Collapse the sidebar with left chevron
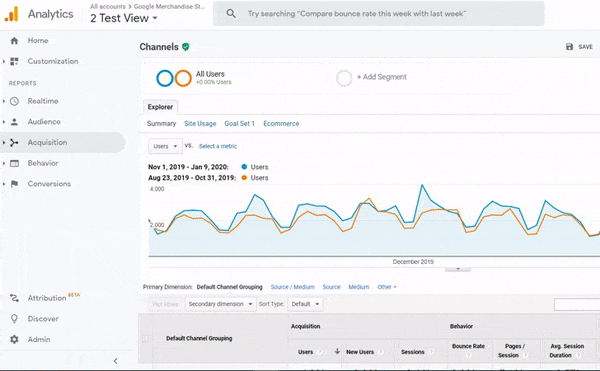 click(116, 361)
